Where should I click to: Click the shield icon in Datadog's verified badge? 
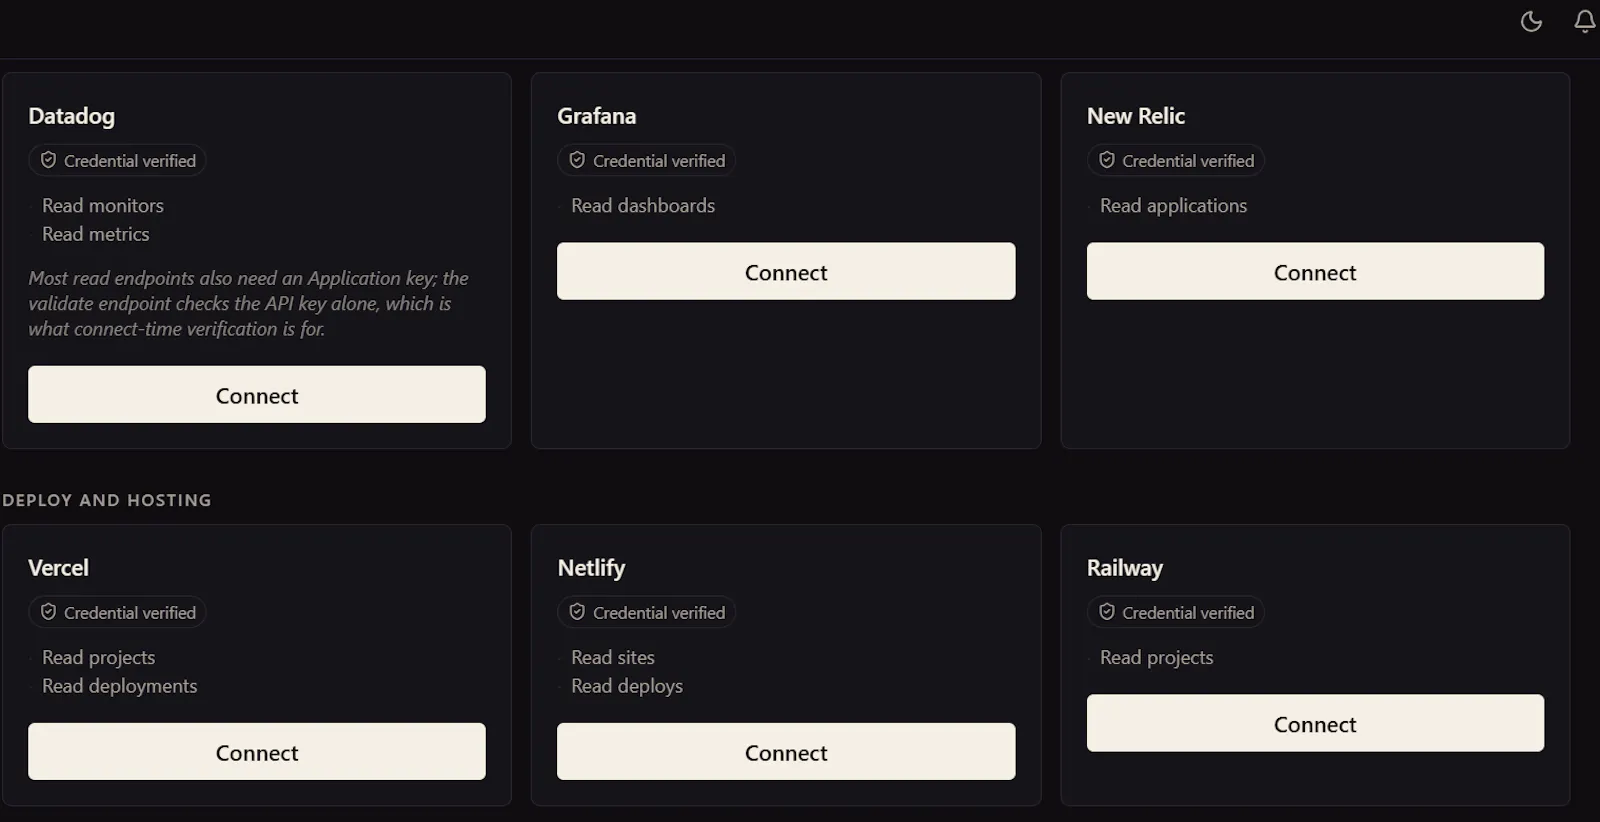(48, 160)
